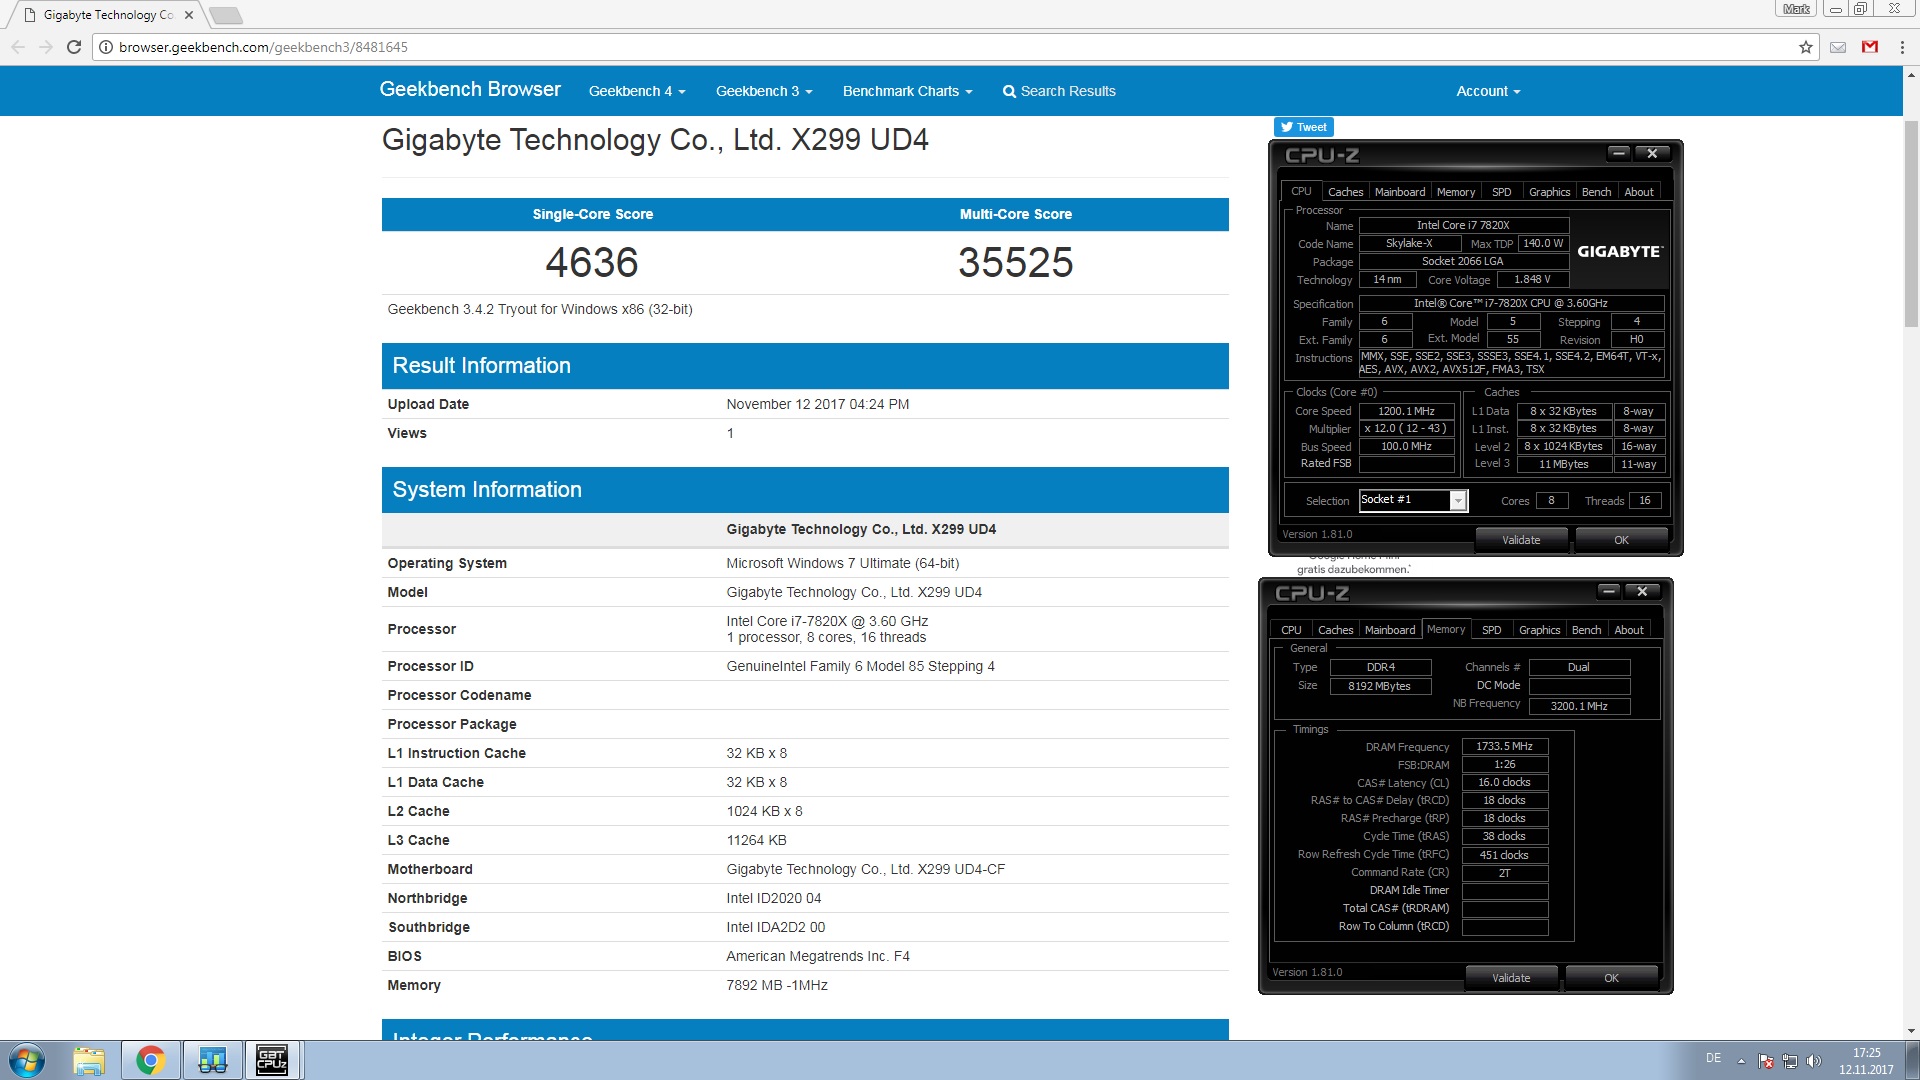Select Graphics tab in lower CPU-Z window

(1539, 630)
